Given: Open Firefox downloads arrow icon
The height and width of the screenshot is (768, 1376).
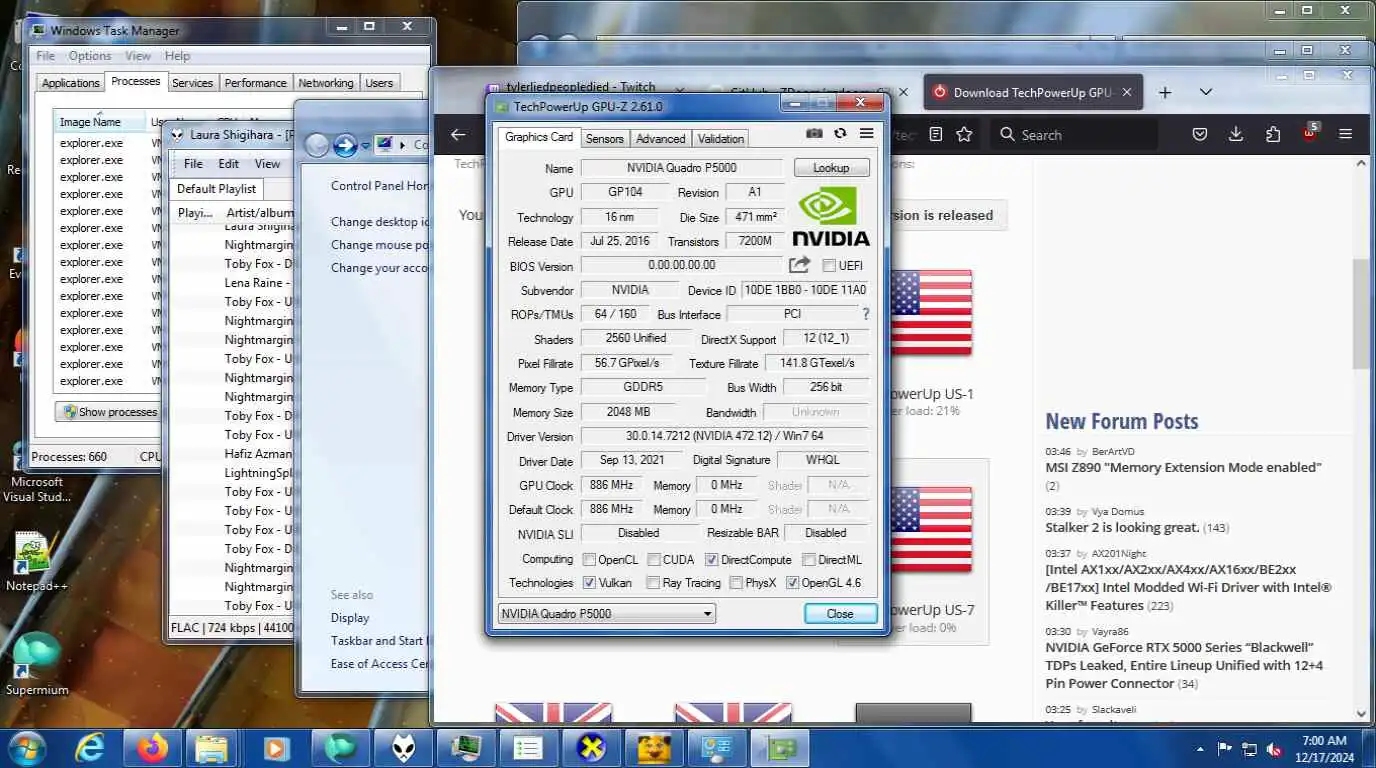Looking at the screenshot, I should pyautogui.click(x=1236, y=135).
